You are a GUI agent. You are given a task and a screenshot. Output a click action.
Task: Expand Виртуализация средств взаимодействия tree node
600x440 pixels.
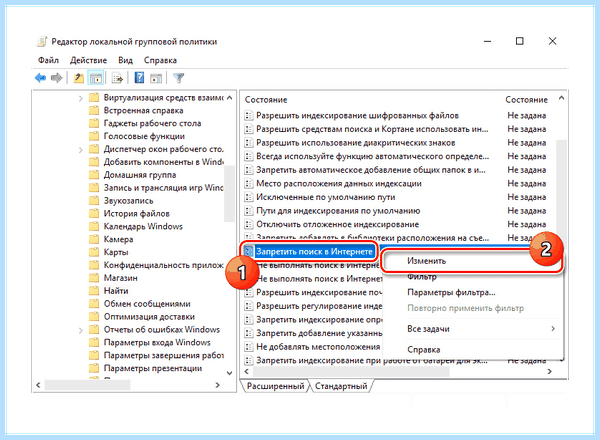click(80, 98)
